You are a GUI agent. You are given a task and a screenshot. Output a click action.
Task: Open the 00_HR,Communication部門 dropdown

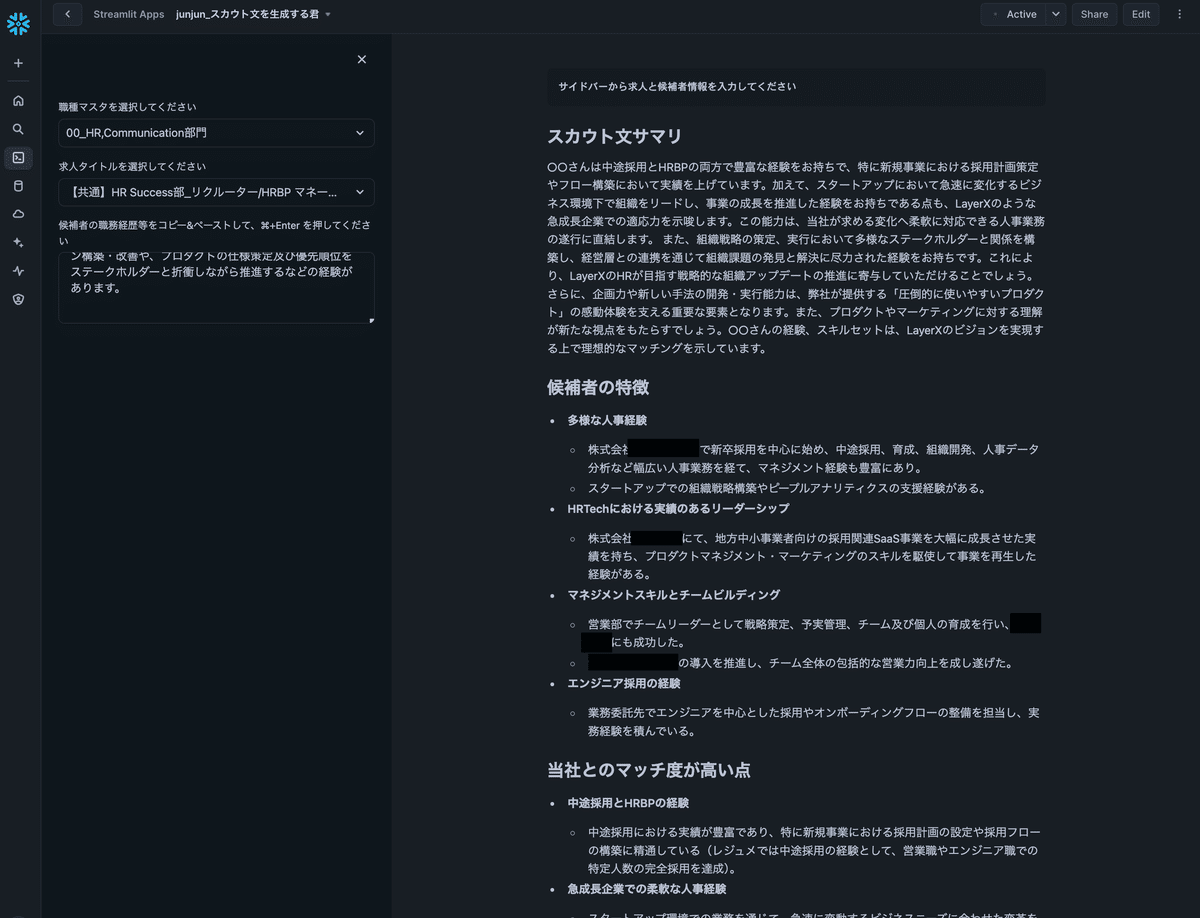coord(216,133)
